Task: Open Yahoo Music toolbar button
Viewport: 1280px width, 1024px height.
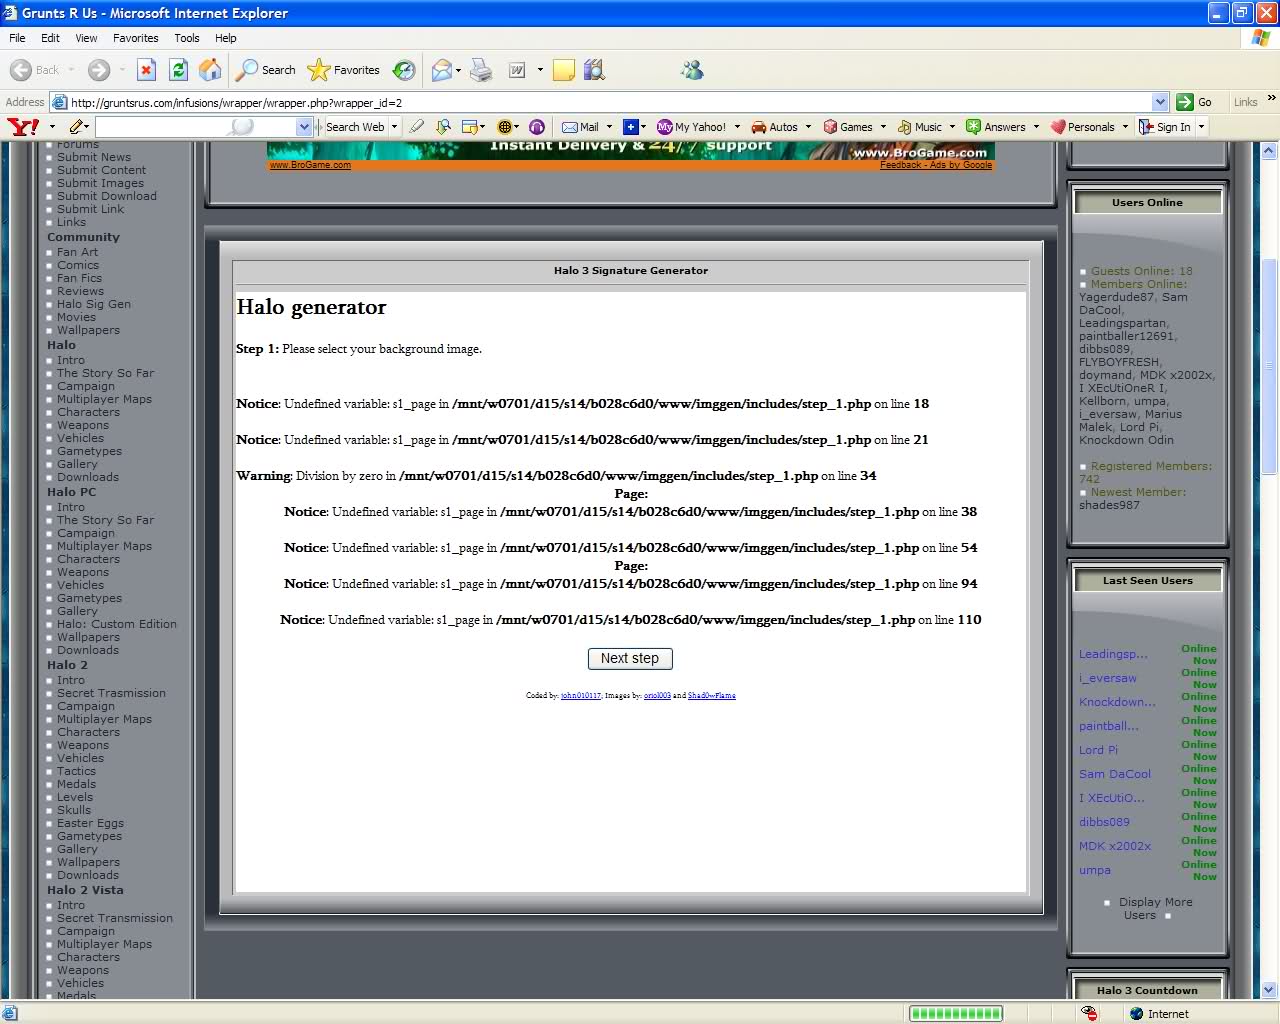Action: click(920, 127)
